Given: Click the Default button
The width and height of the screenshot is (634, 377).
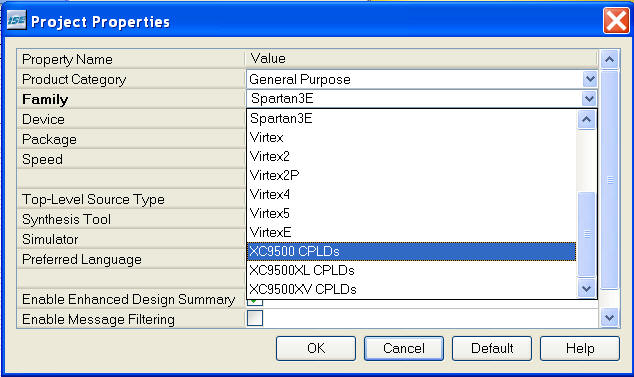Looking at the screenshot, I should click(492, 348).
